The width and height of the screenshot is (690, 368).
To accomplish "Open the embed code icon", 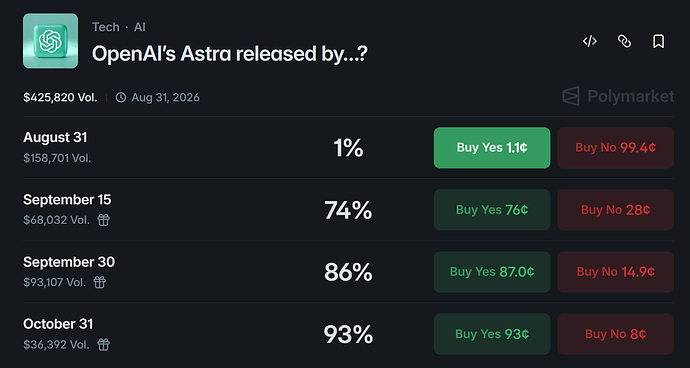I will coord(589,41).
